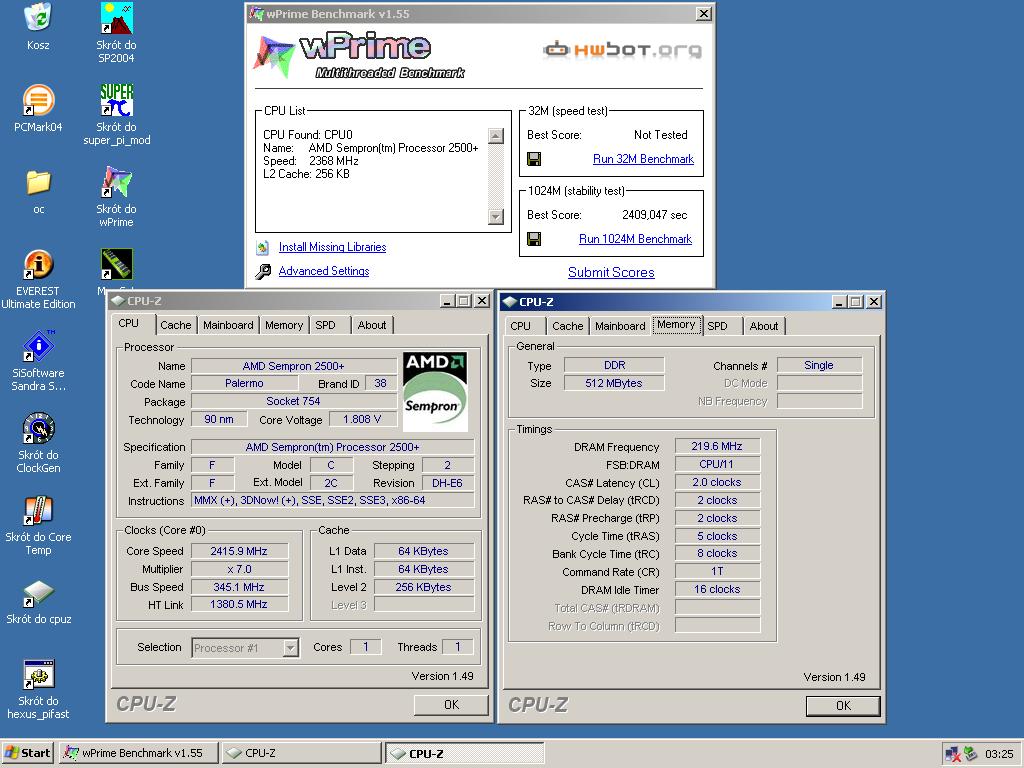Click the FSB:DRAM CPU/11 field

pos(717,464)
